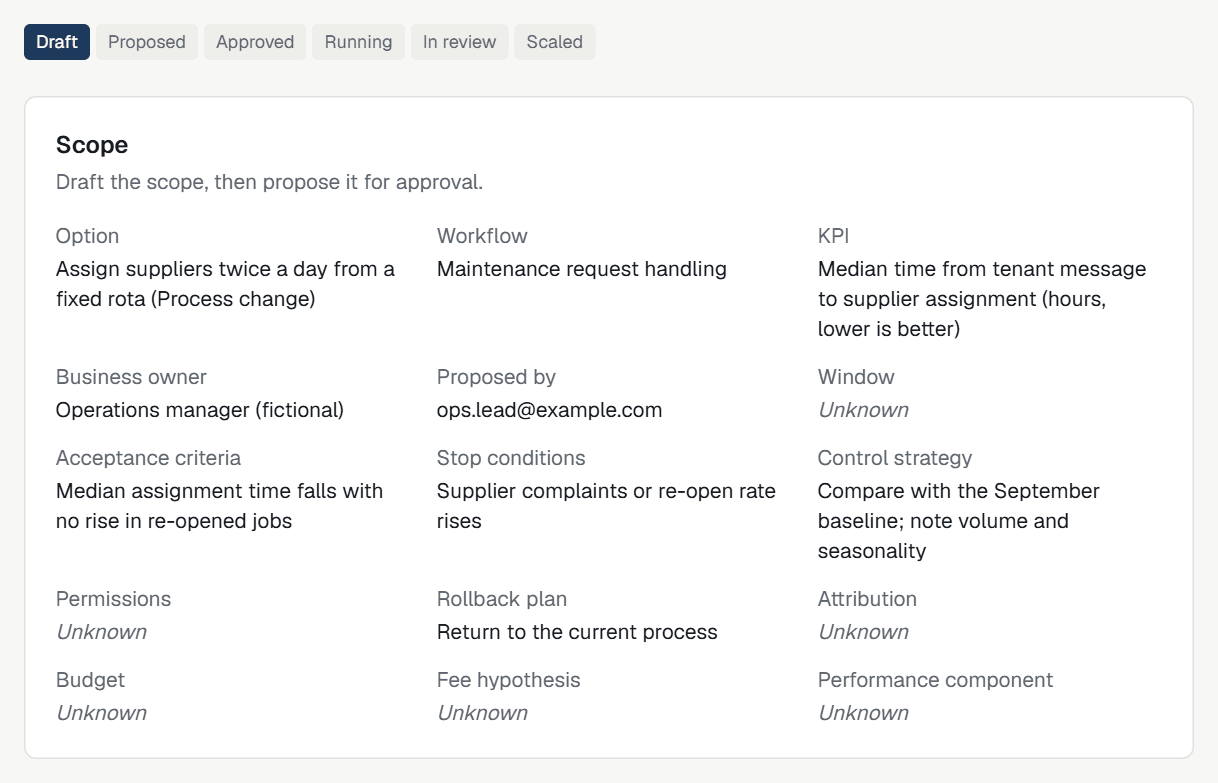Select the Control strategy label

[895, 458]
